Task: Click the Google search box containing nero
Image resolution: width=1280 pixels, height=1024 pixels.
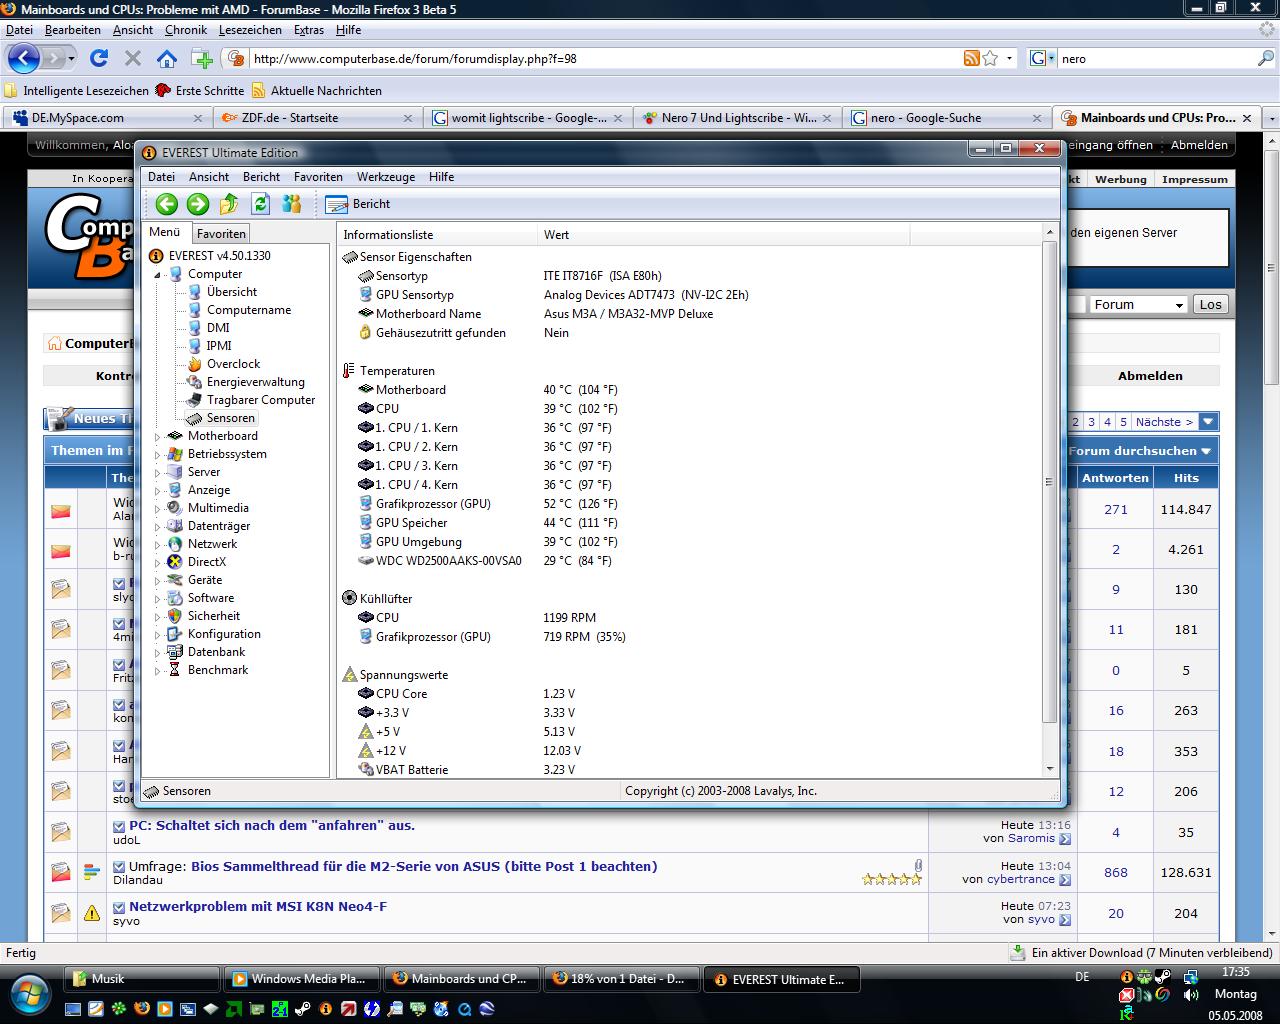Action: tap(1155, 59)
